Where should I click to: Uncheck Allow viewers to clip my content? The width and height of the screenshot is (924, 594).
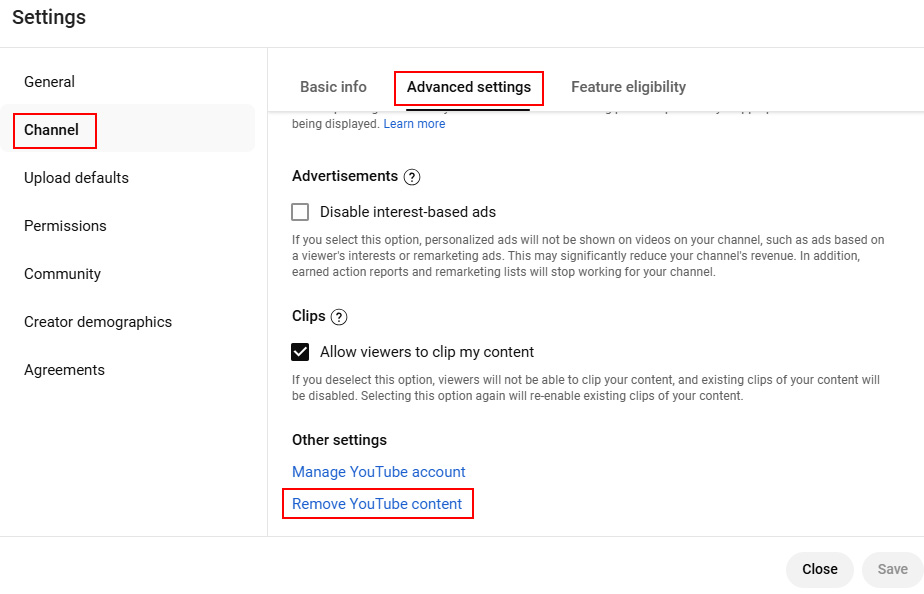tap(300, 352)
